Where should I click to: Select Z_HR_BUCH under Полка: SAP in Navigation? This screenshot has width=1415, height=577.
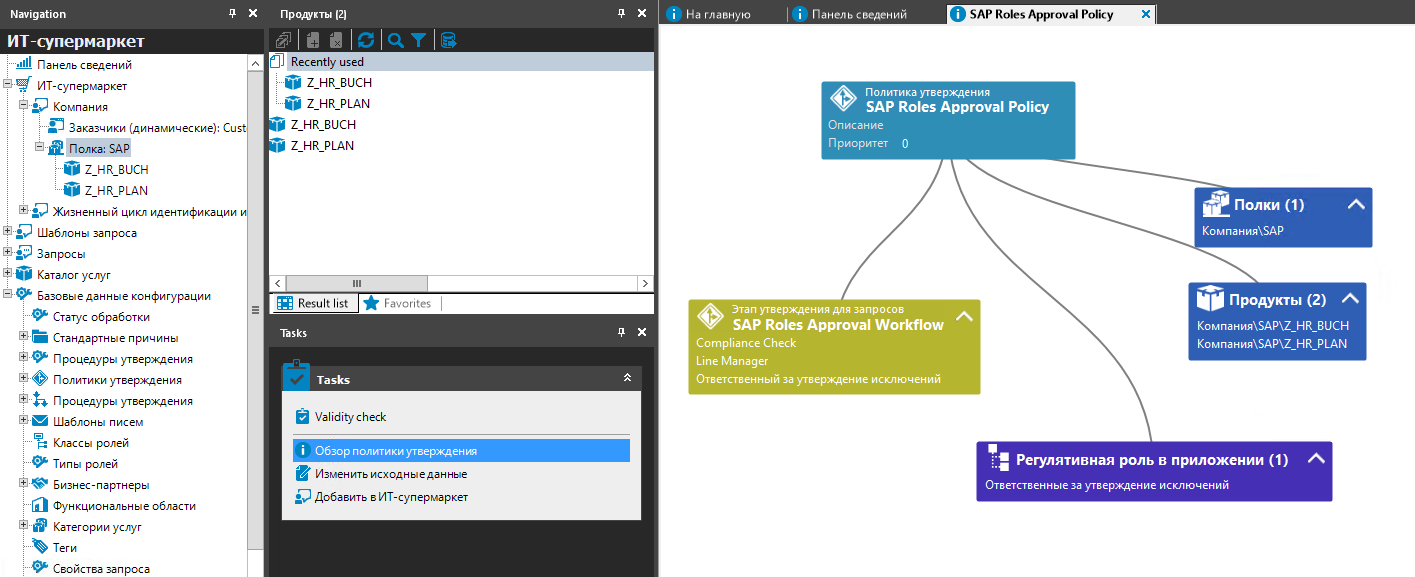[116, 169]
